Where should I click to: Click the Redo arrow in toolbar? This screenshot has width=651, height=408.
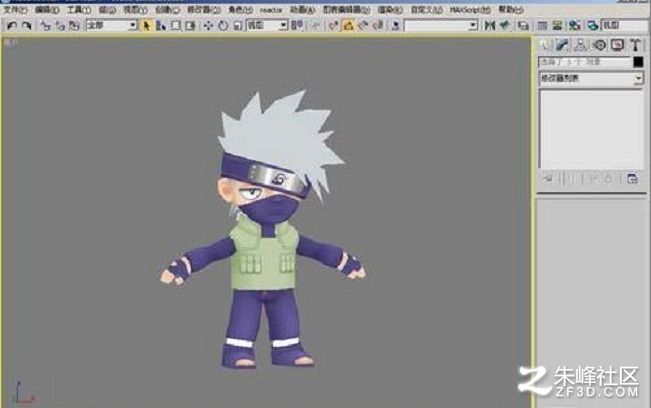(x=27, y=26)
